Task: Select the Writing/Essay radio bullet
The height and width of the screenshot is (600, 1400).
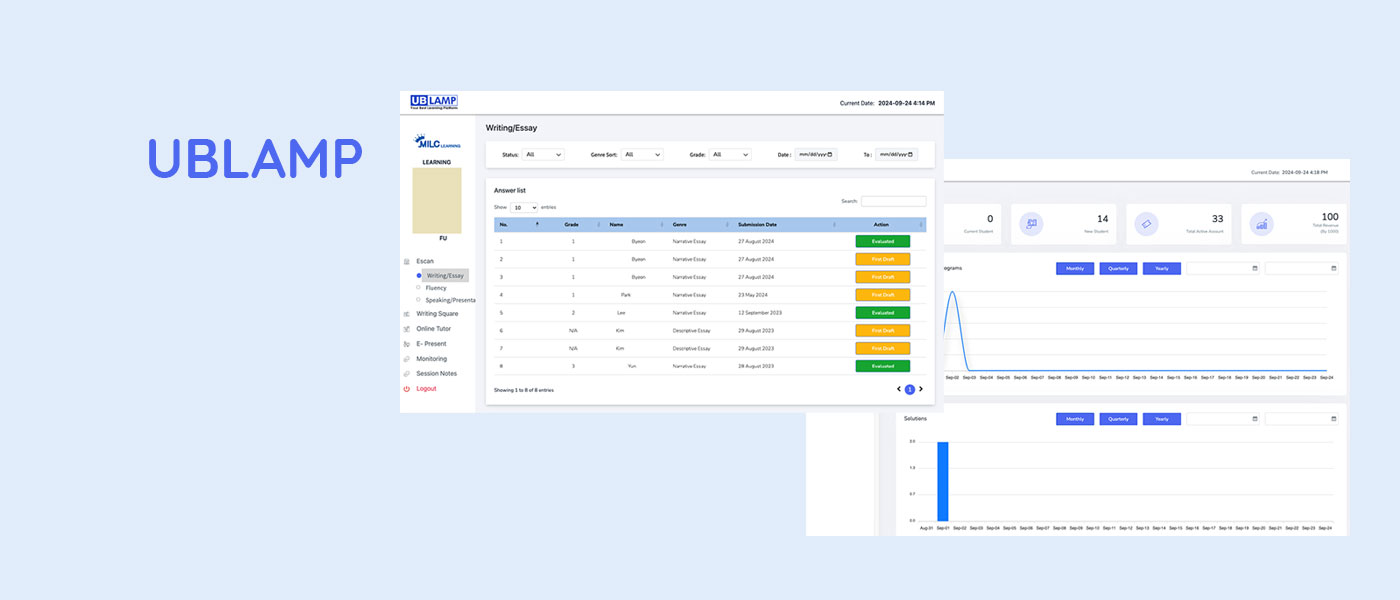Action: click(419, 275)
